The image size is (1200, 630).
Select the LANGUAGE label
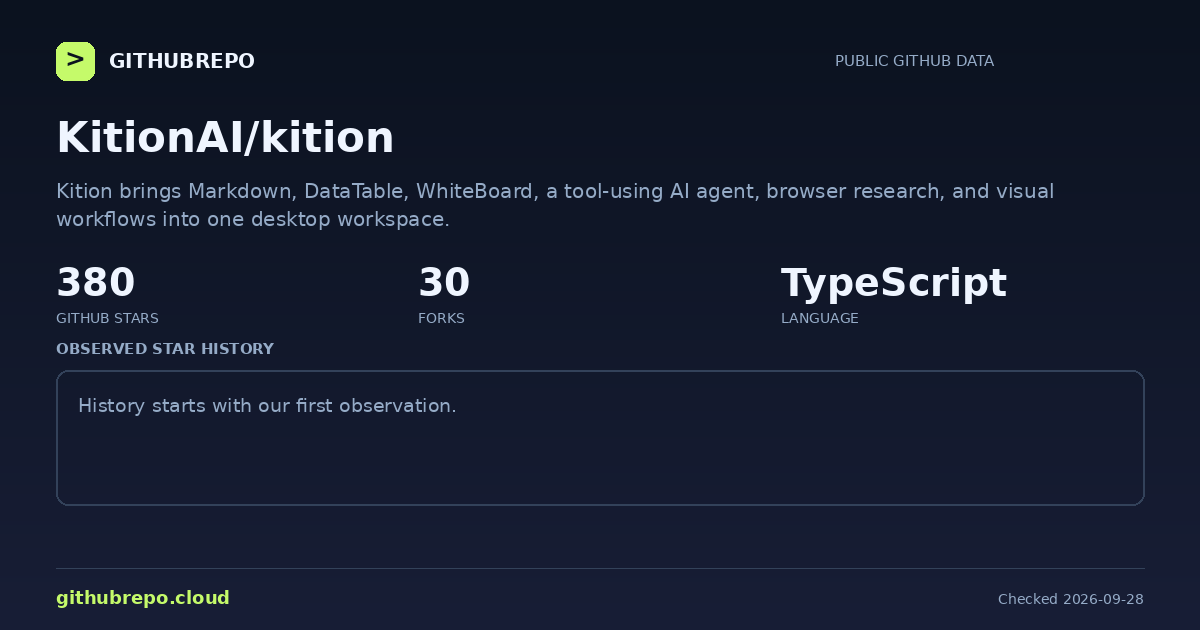819,318
